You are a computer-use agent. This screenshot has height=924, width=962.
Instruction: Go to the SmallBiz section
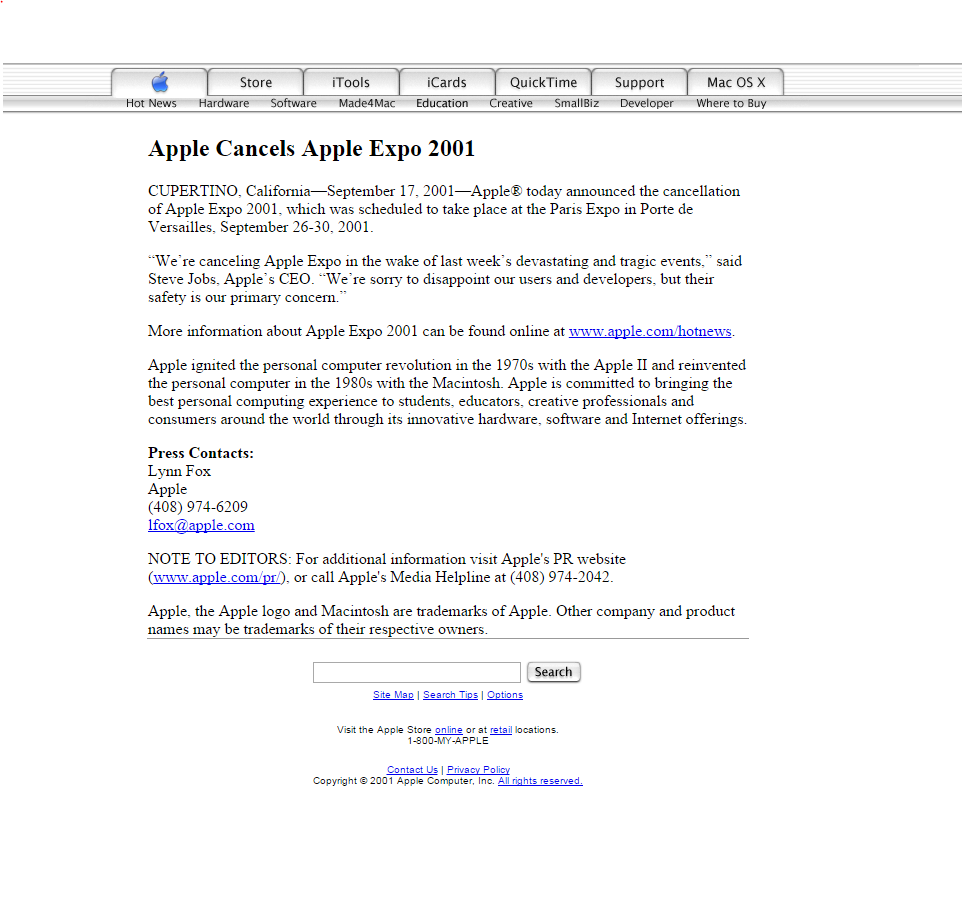pyautogui.click(x=576, y=103)
